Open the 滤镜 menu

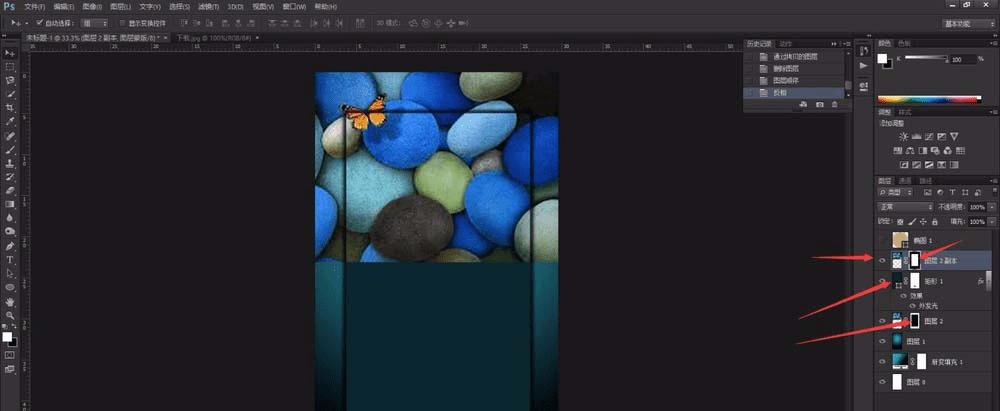[x=209, y=6]
